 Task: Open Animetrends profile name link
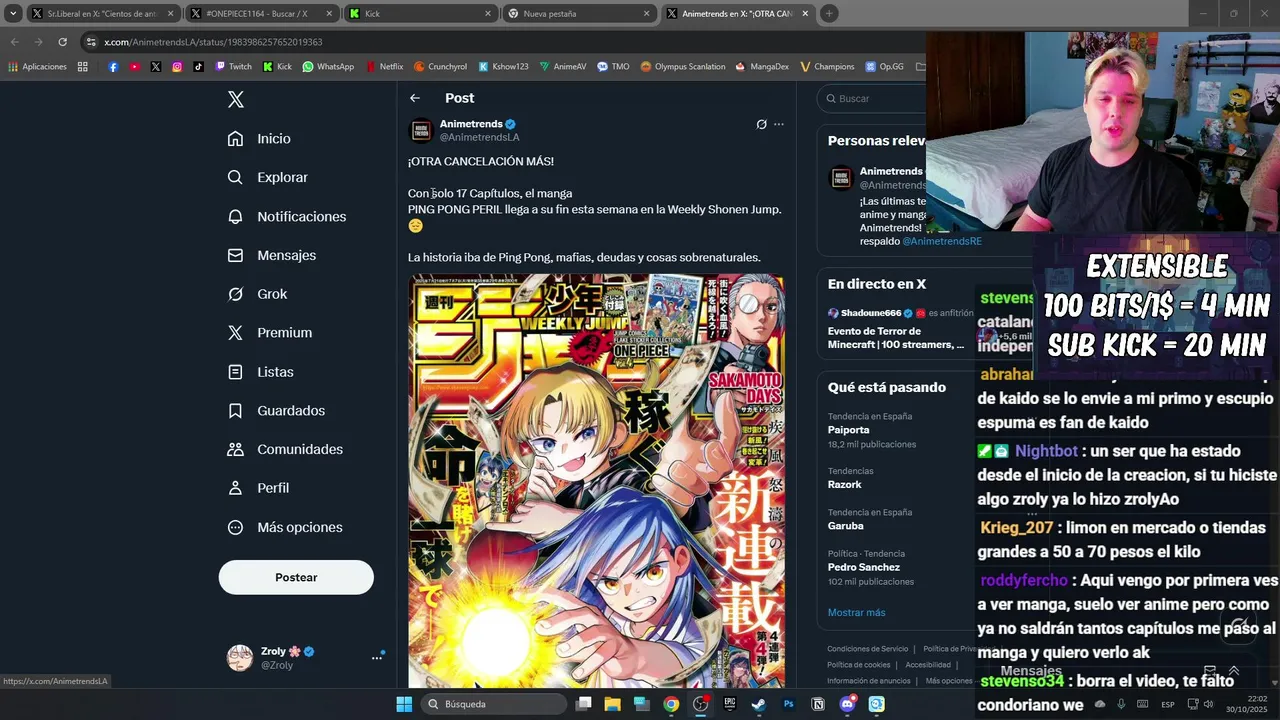point(471,124)
